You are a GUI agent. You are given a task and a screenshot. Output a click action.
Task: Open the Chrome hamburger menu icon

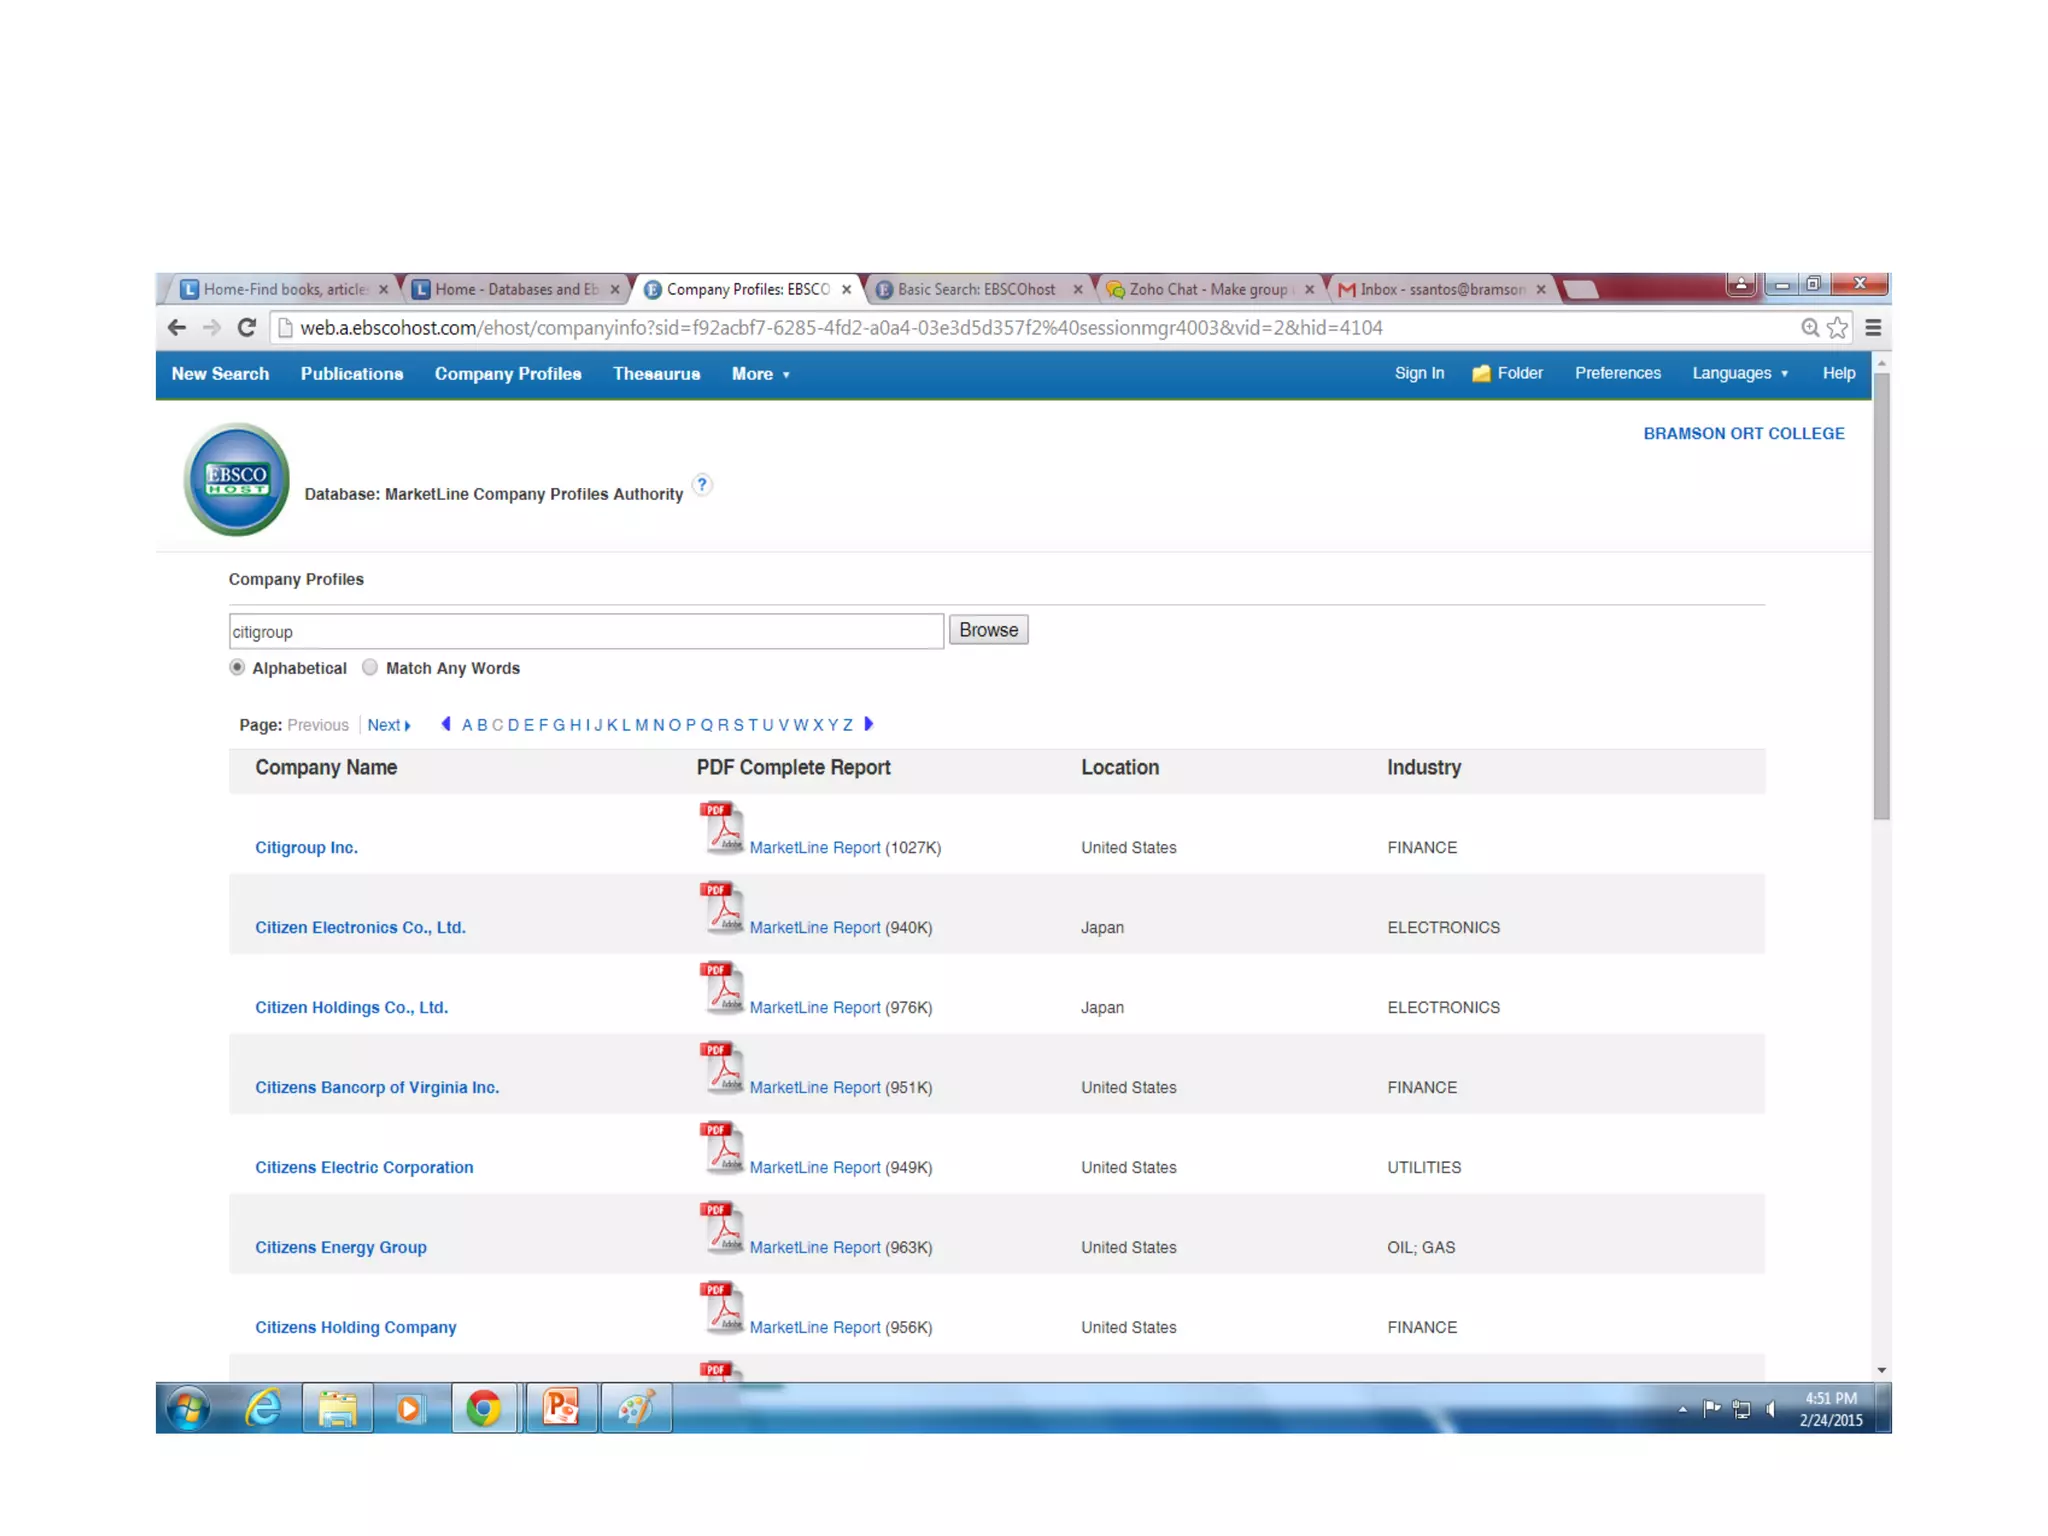tap(1873, 328)
